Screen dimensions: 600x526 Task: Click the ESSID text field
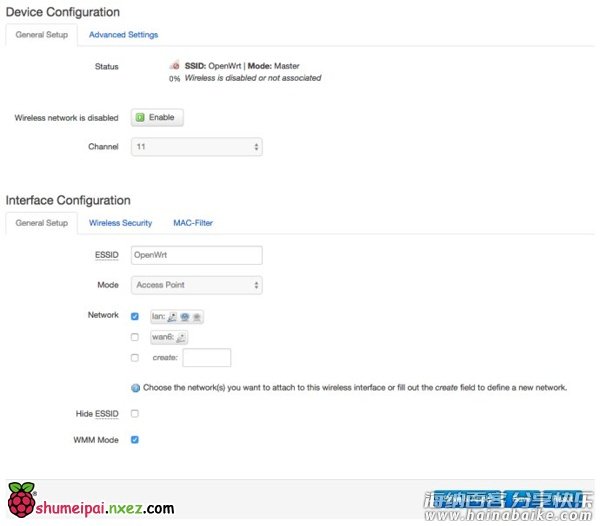[196, 255]
